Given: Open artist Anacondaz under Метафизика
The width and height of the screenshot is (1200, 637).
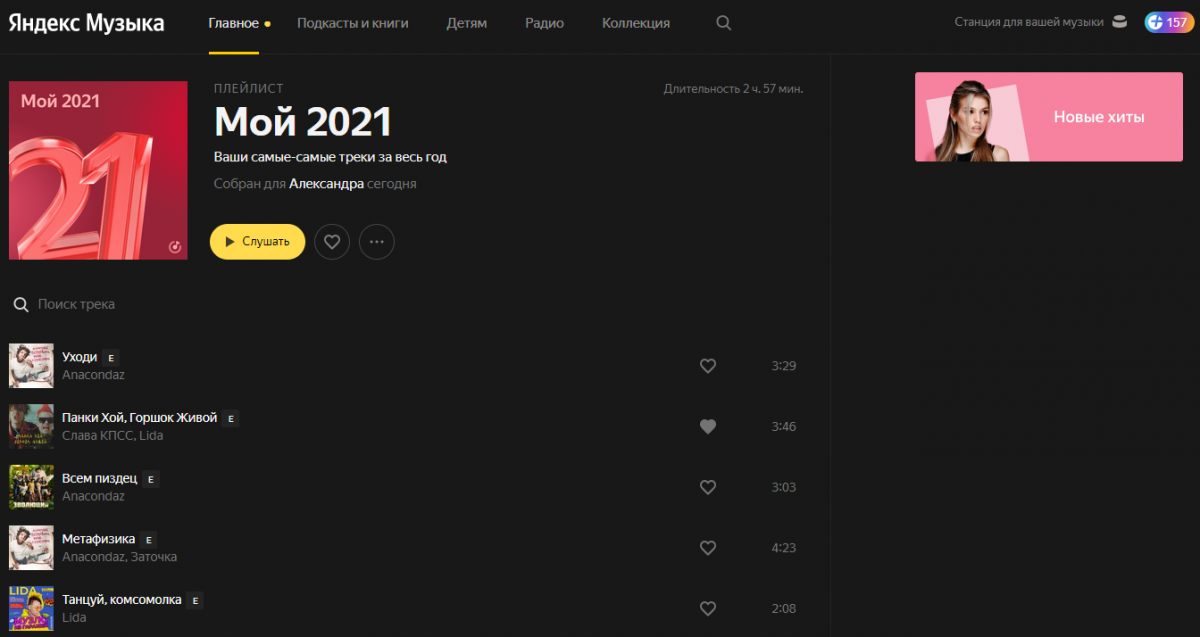Looking at the screenshot, I should 93,557.
